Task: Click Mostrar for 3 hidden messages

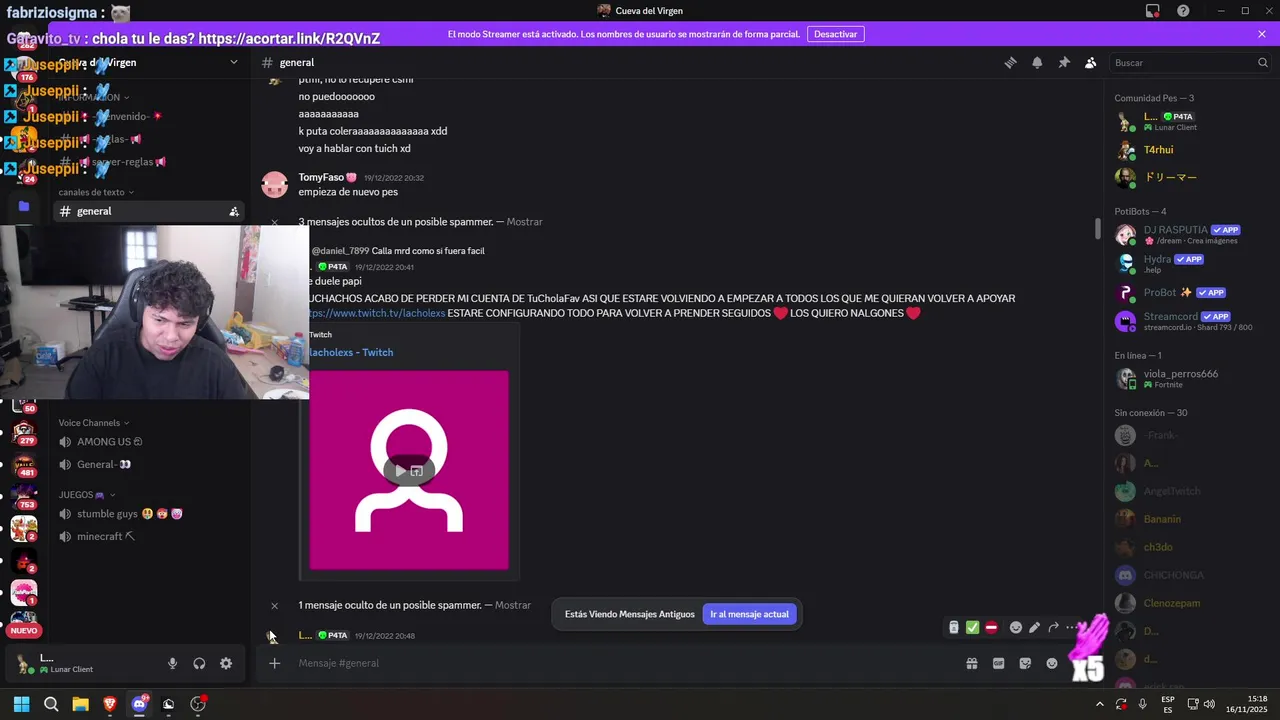Action: coord(525,222)
